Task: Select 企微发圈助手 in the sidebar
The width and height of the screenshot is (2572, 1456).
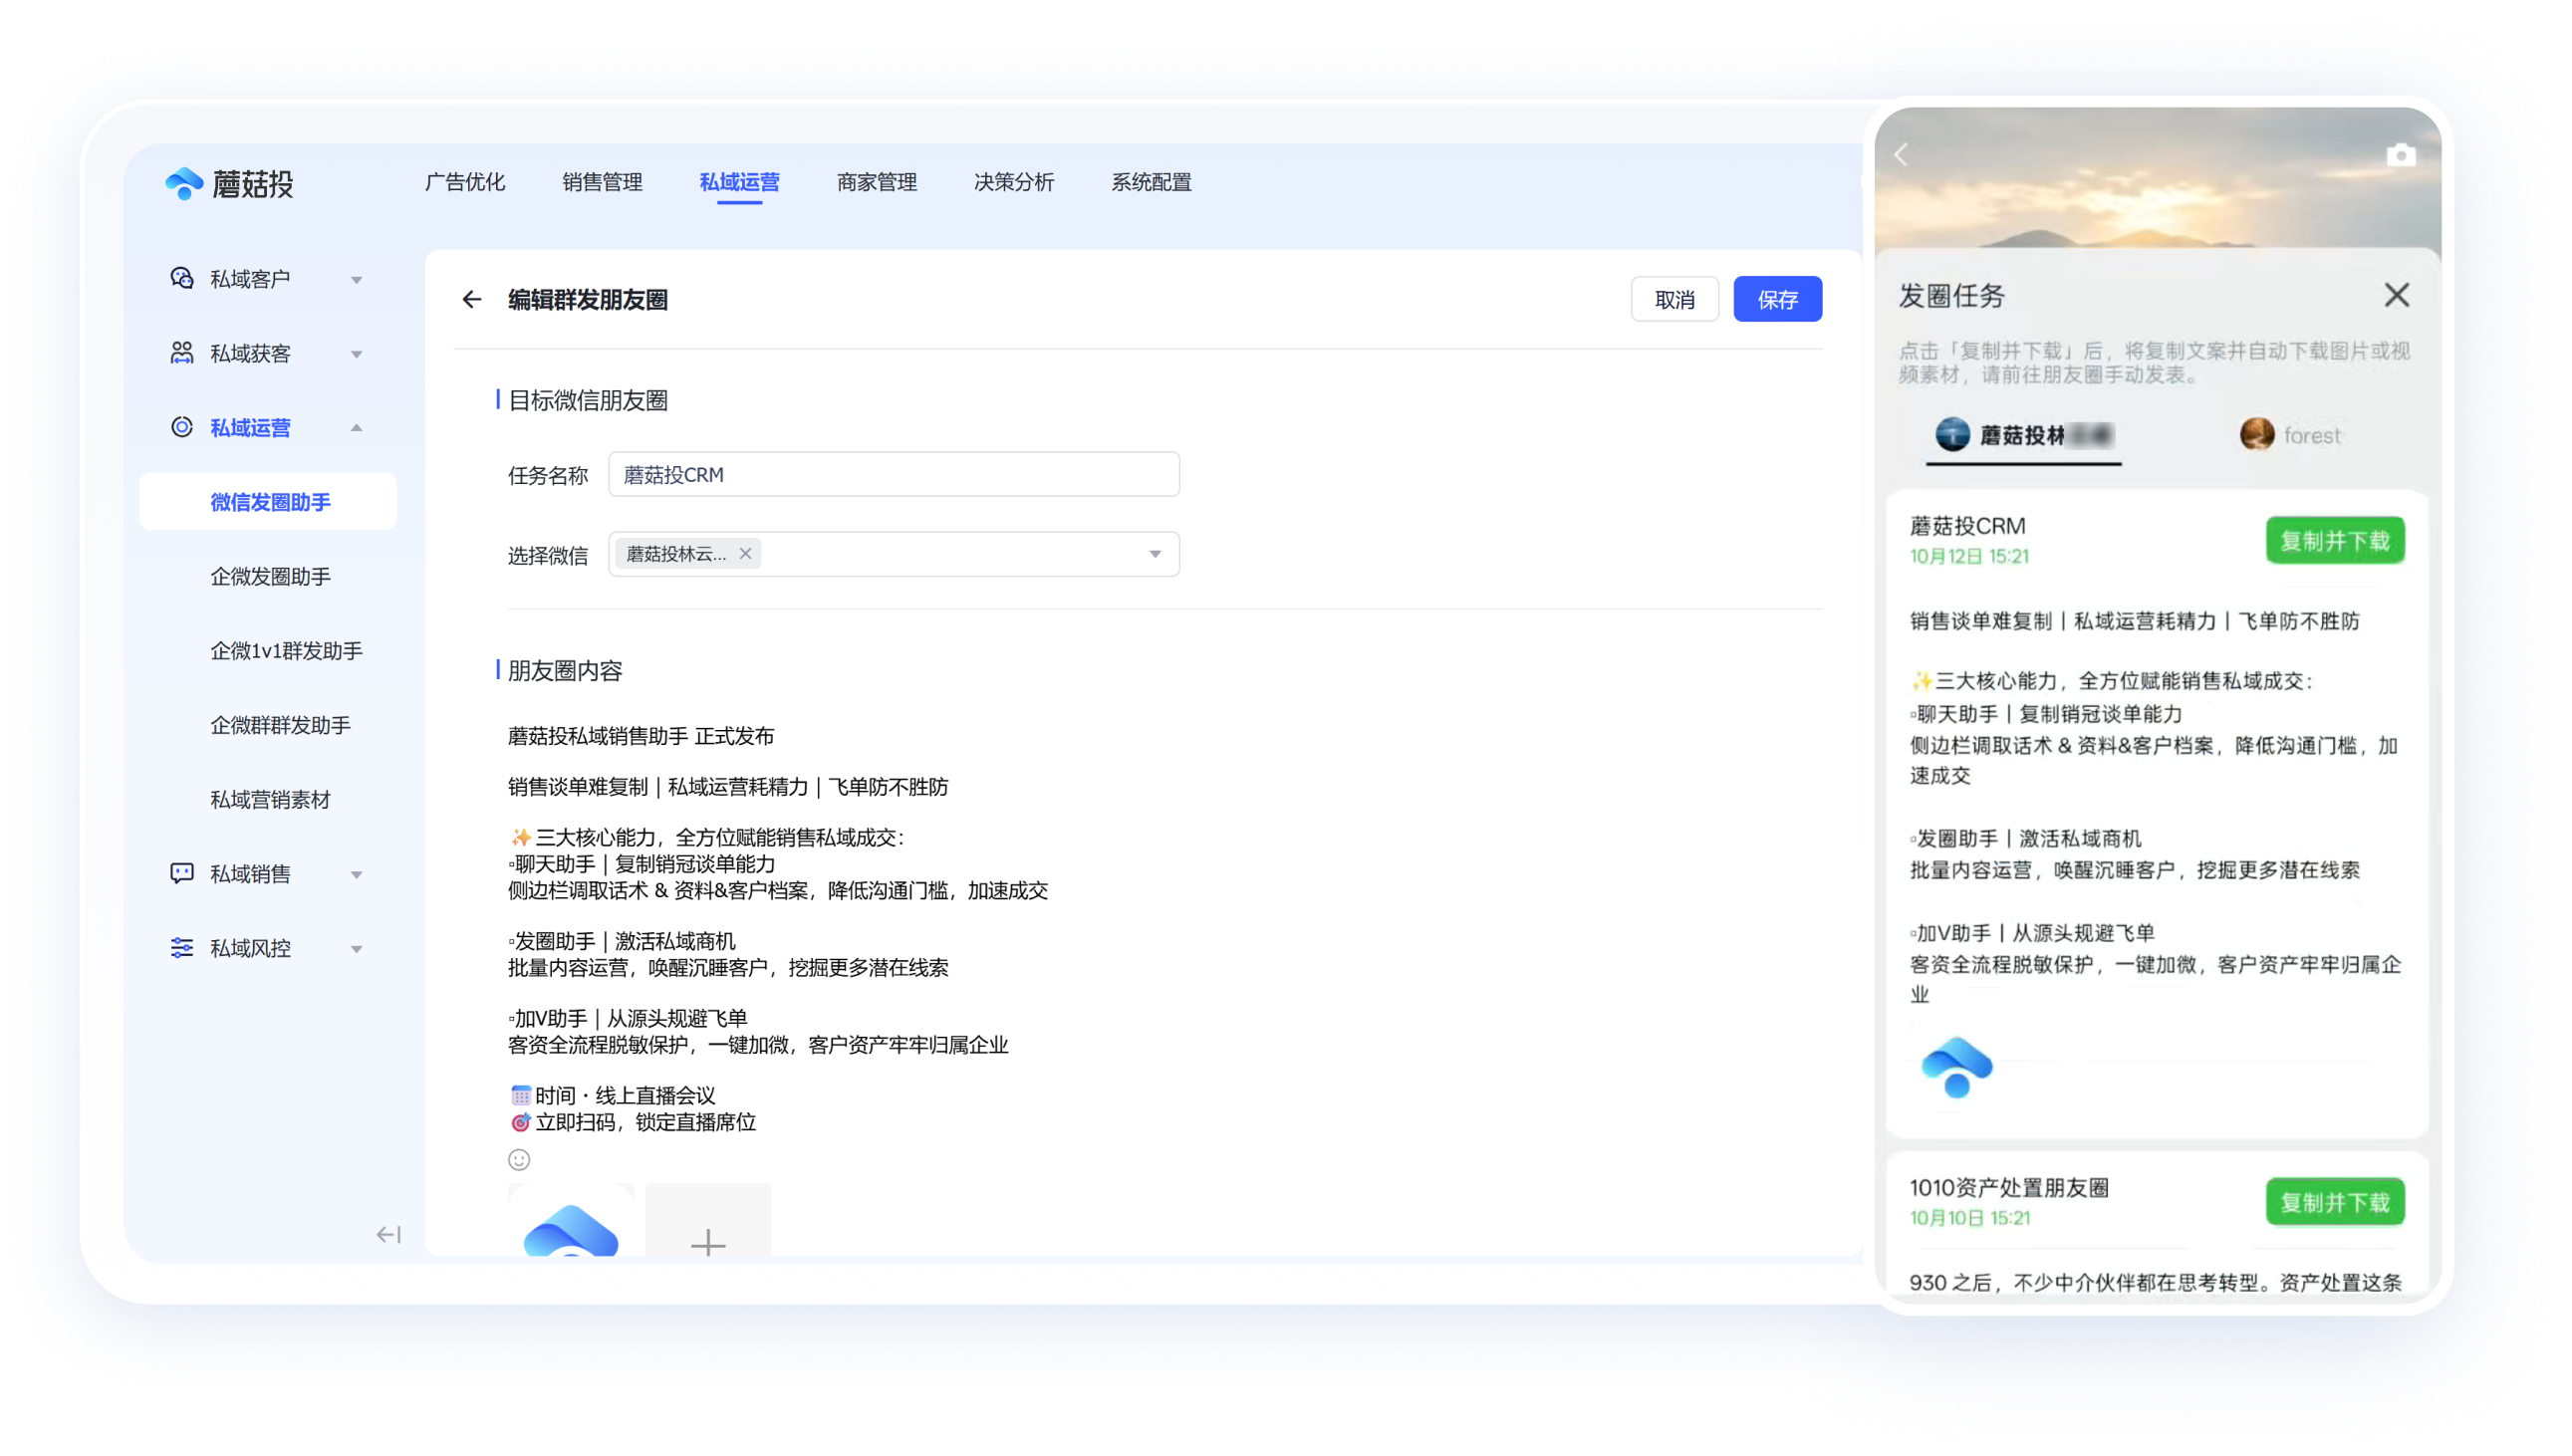Action: point(270,576)
